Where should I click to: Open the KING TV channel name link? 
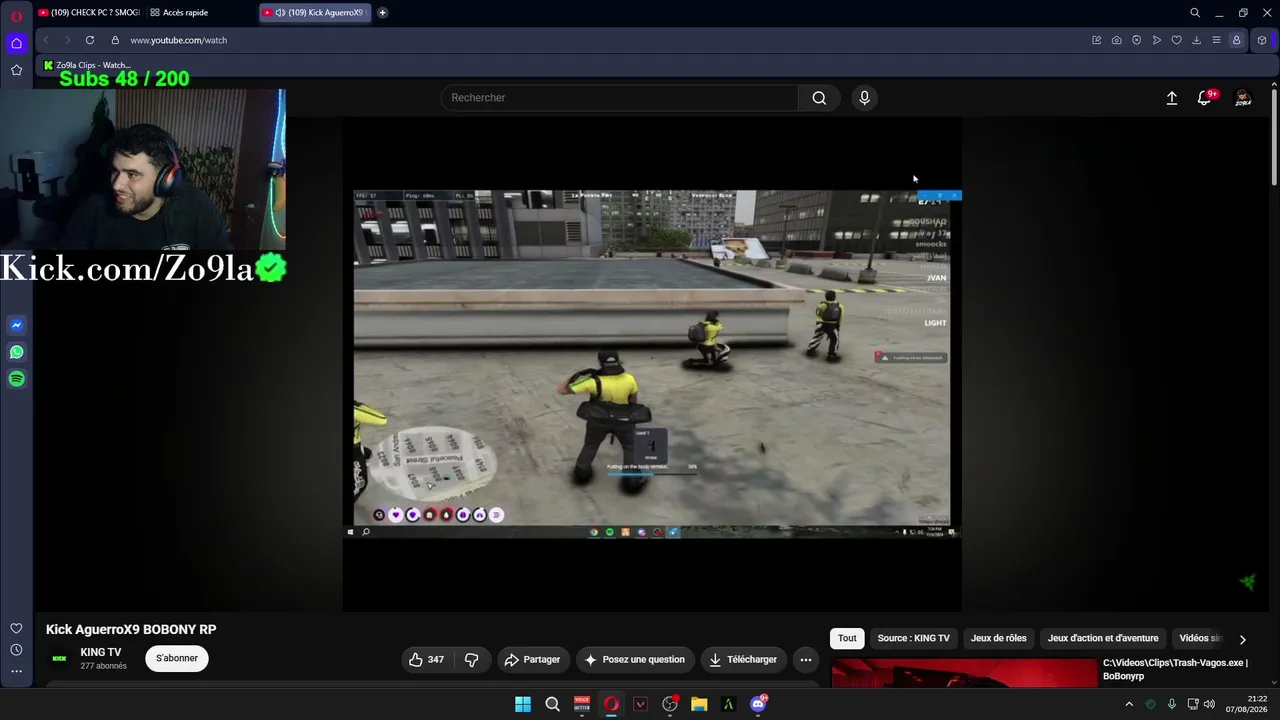click(x=101, y=653)
